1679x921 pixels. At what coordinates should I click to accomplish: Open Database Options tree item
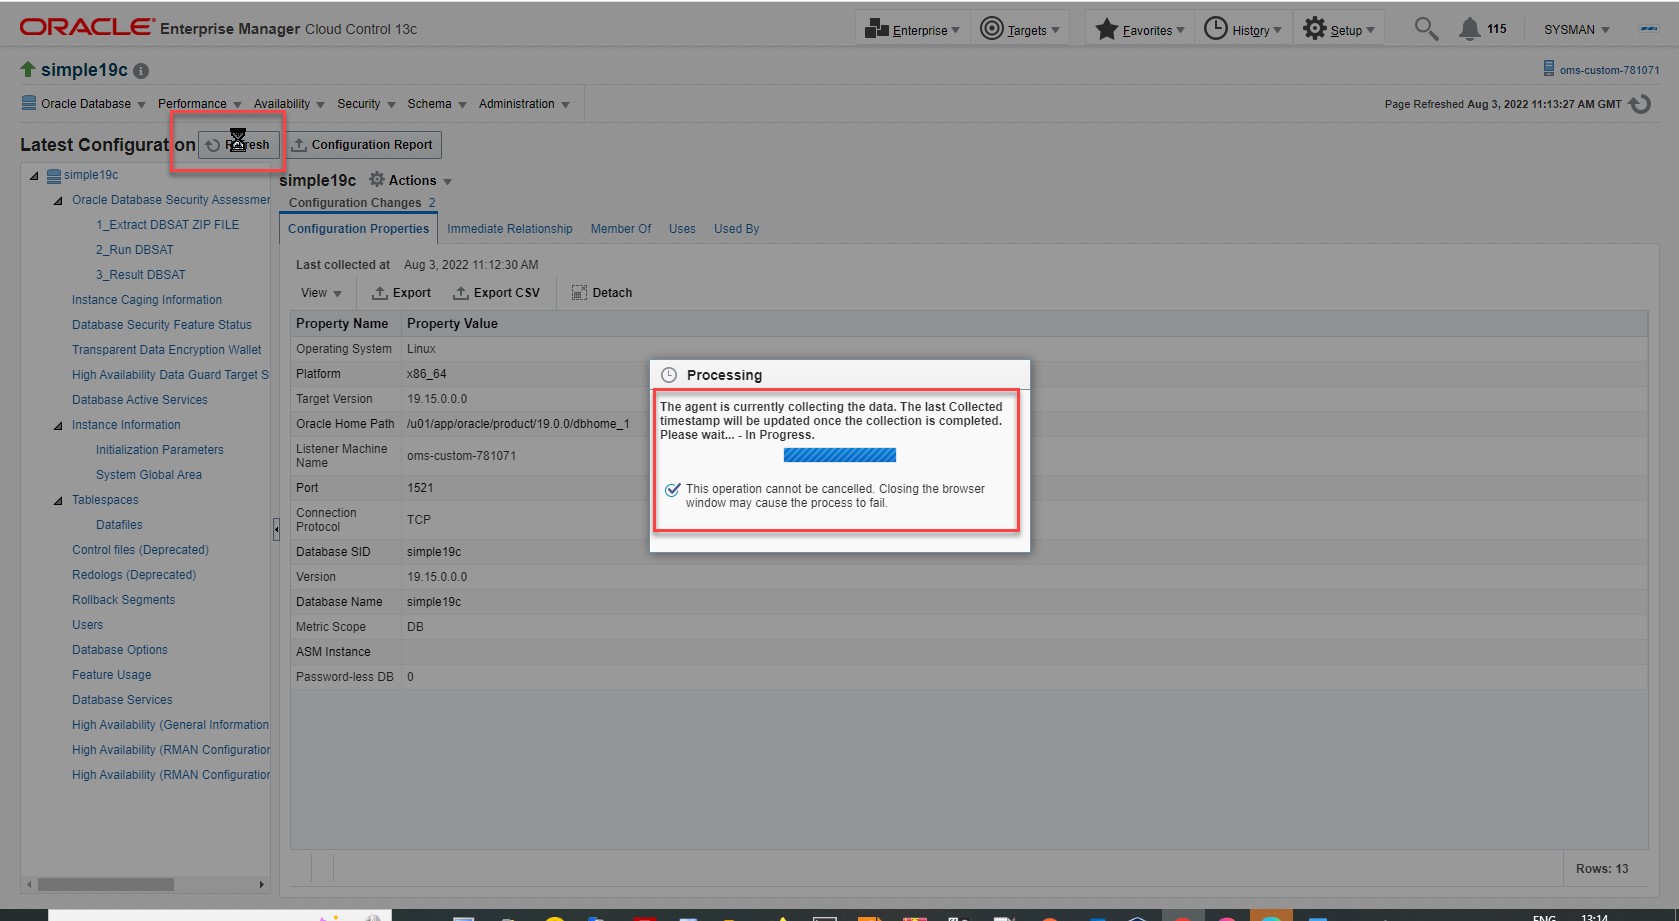pyautogui.click(x=119, y=650)
